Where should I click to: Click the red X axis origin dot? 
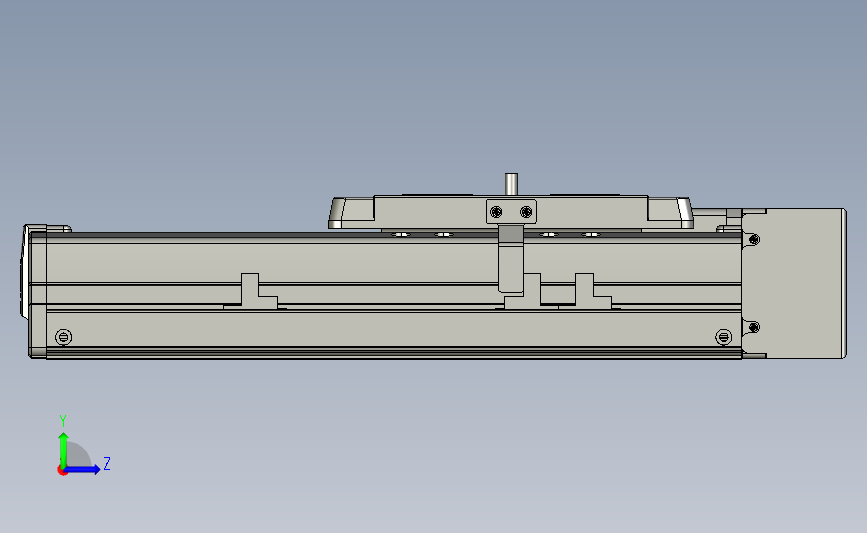tap(62, 471)
